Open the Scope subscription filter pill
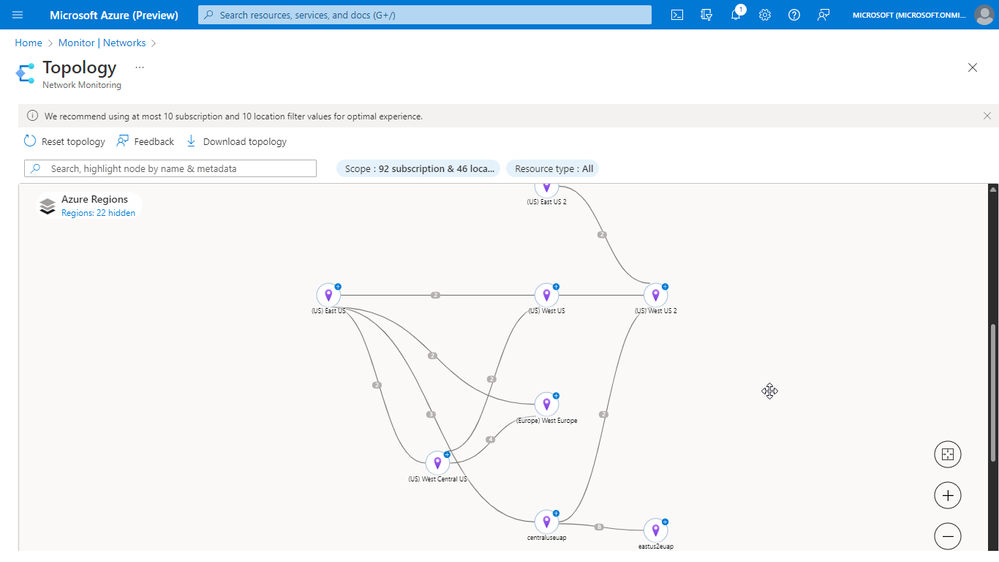 [419, 169]
